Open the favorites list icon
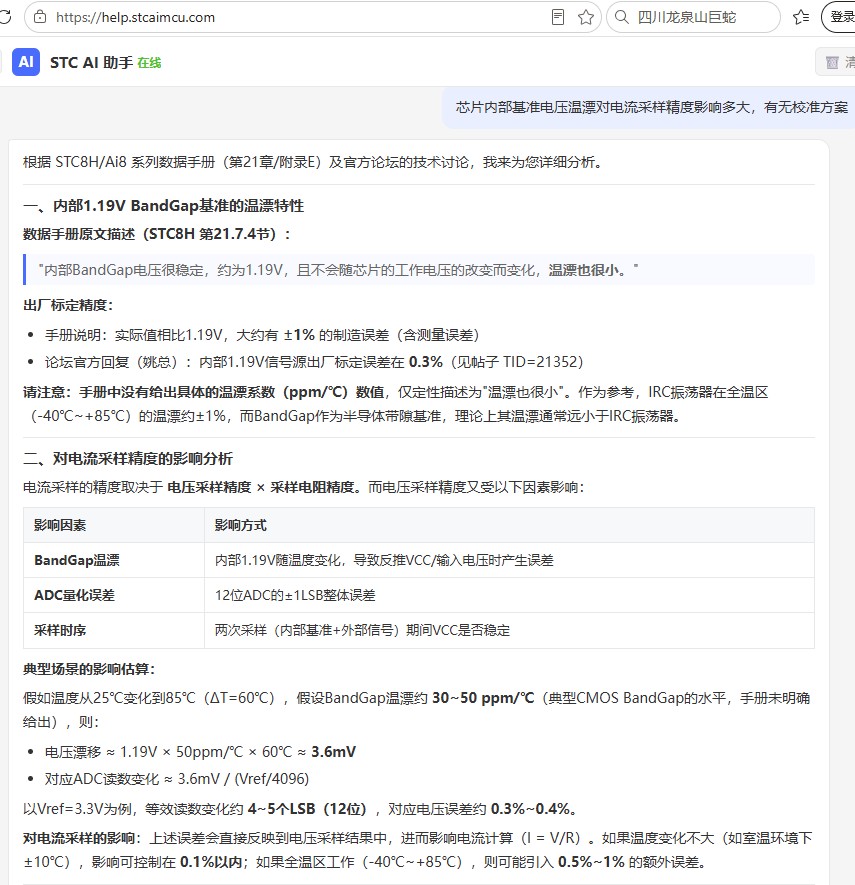855x885 pixels. point(801,17)
